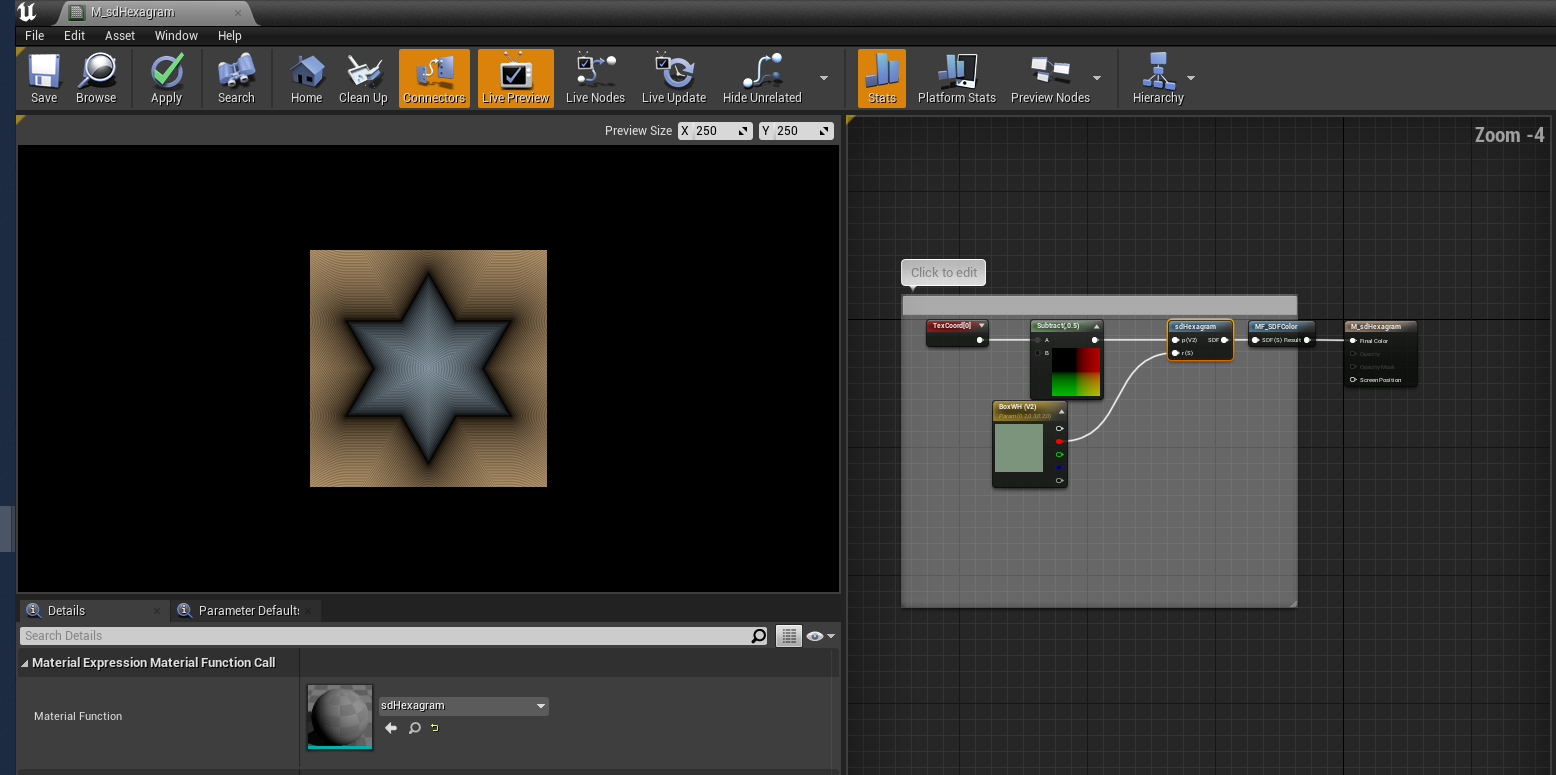
Task: Save the M_sdHexagram material
Action: point(43,78)
